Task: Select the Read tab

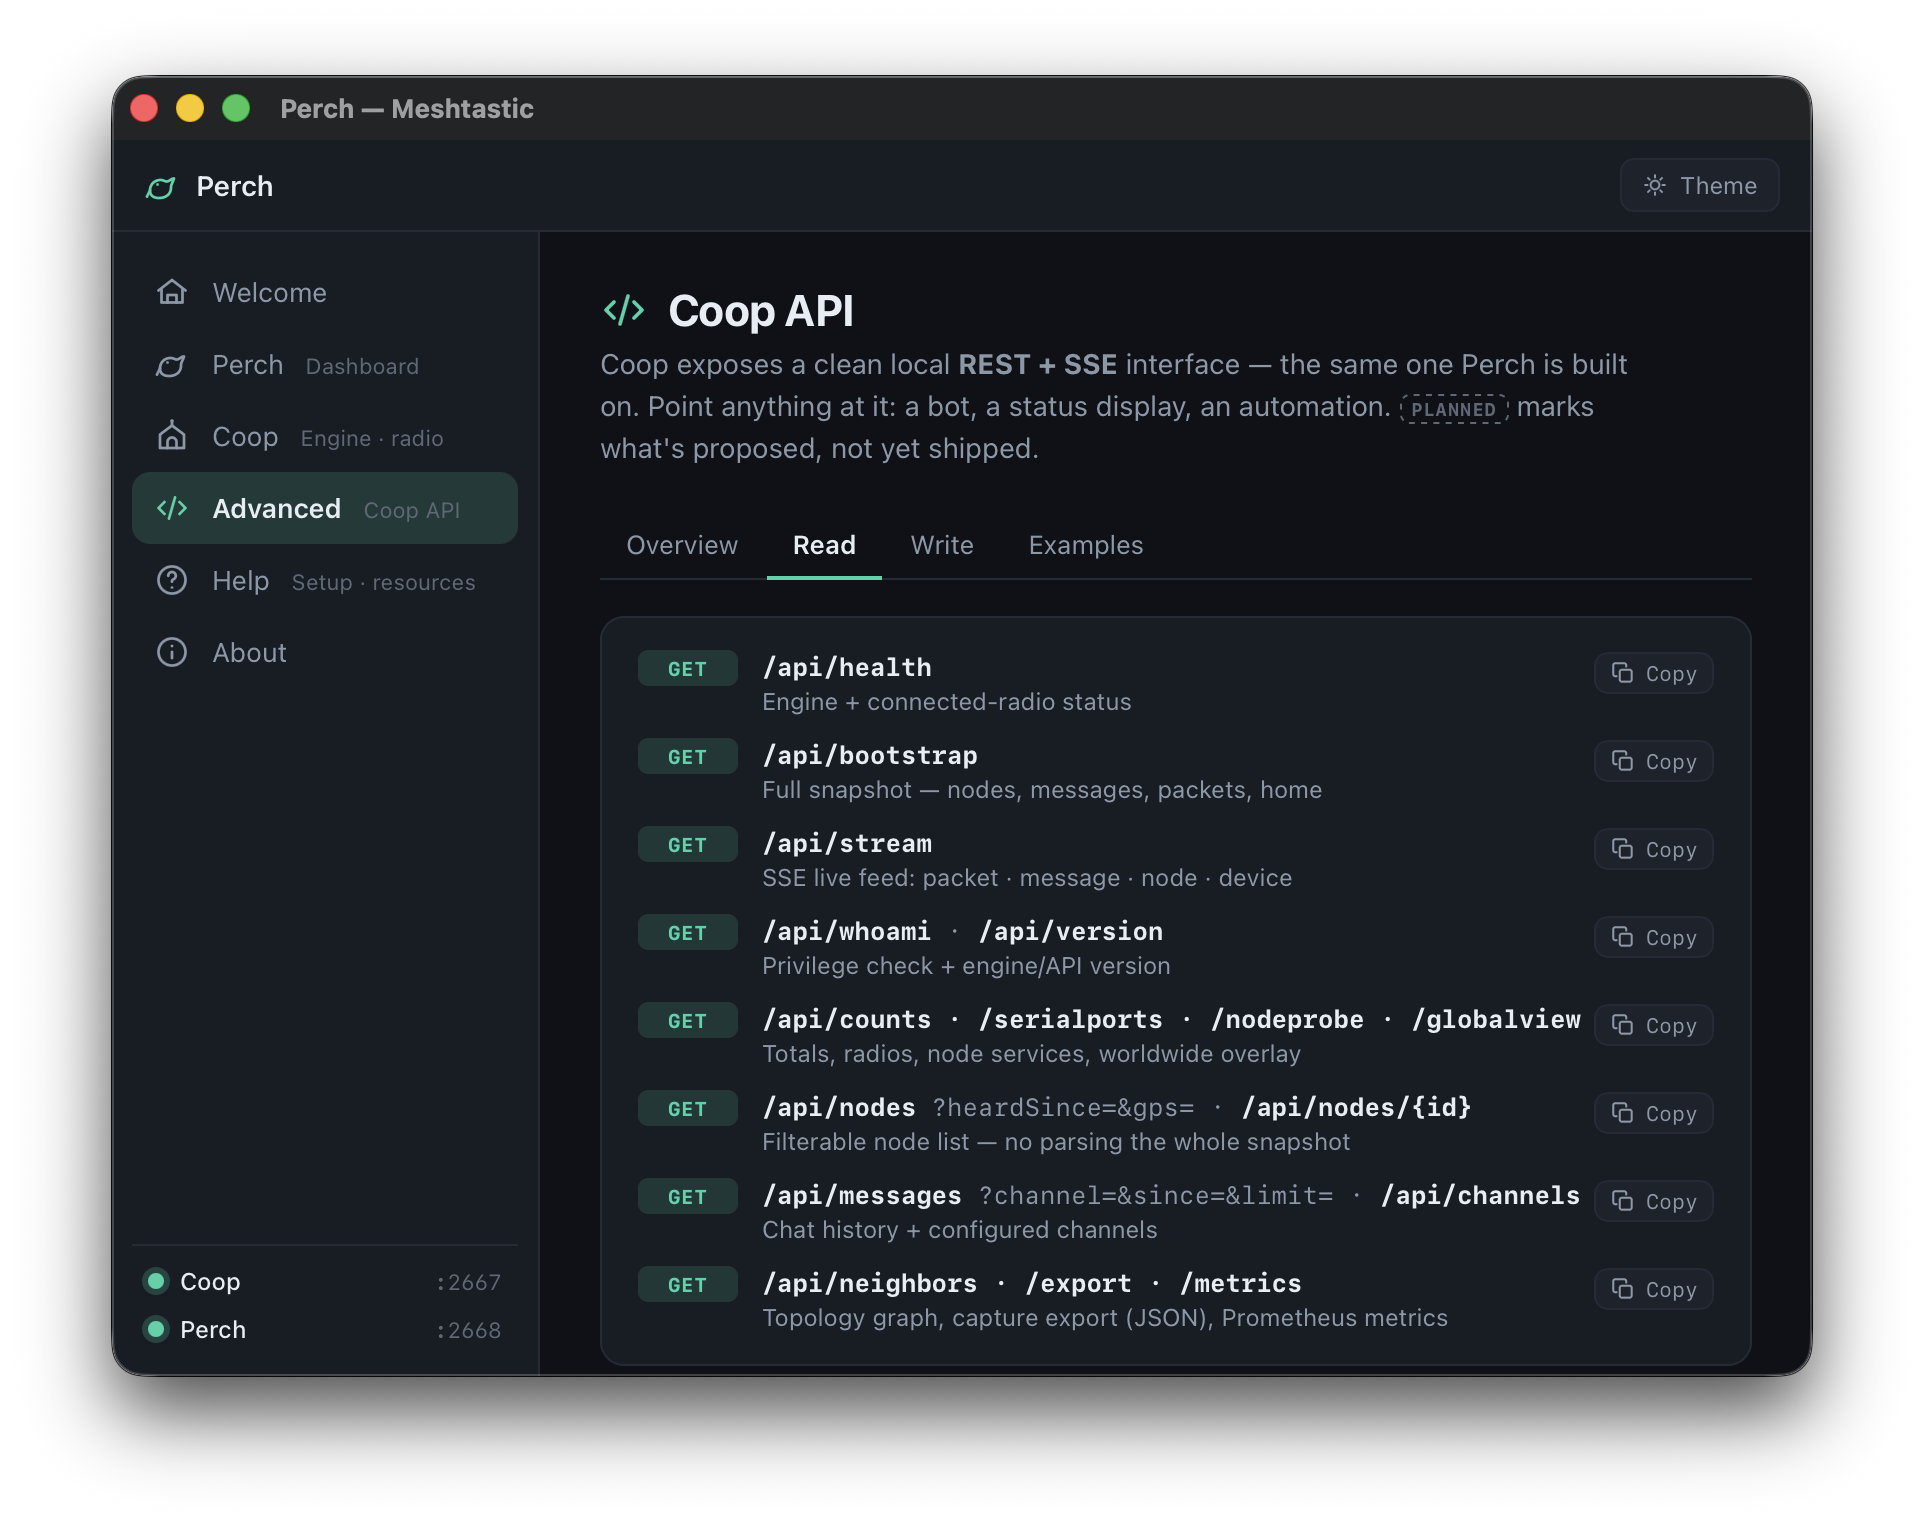Action: (824, 545)
